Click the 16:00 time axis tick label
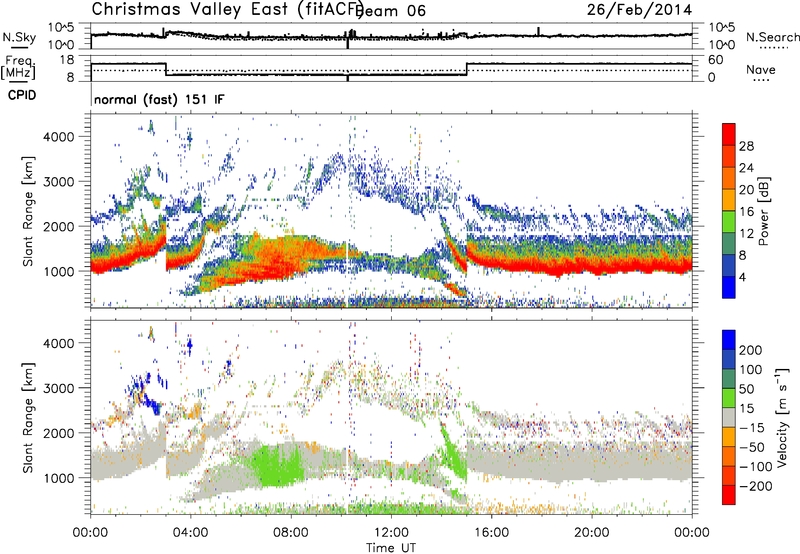Screen dimensions: 800x554 pos(491,533)
